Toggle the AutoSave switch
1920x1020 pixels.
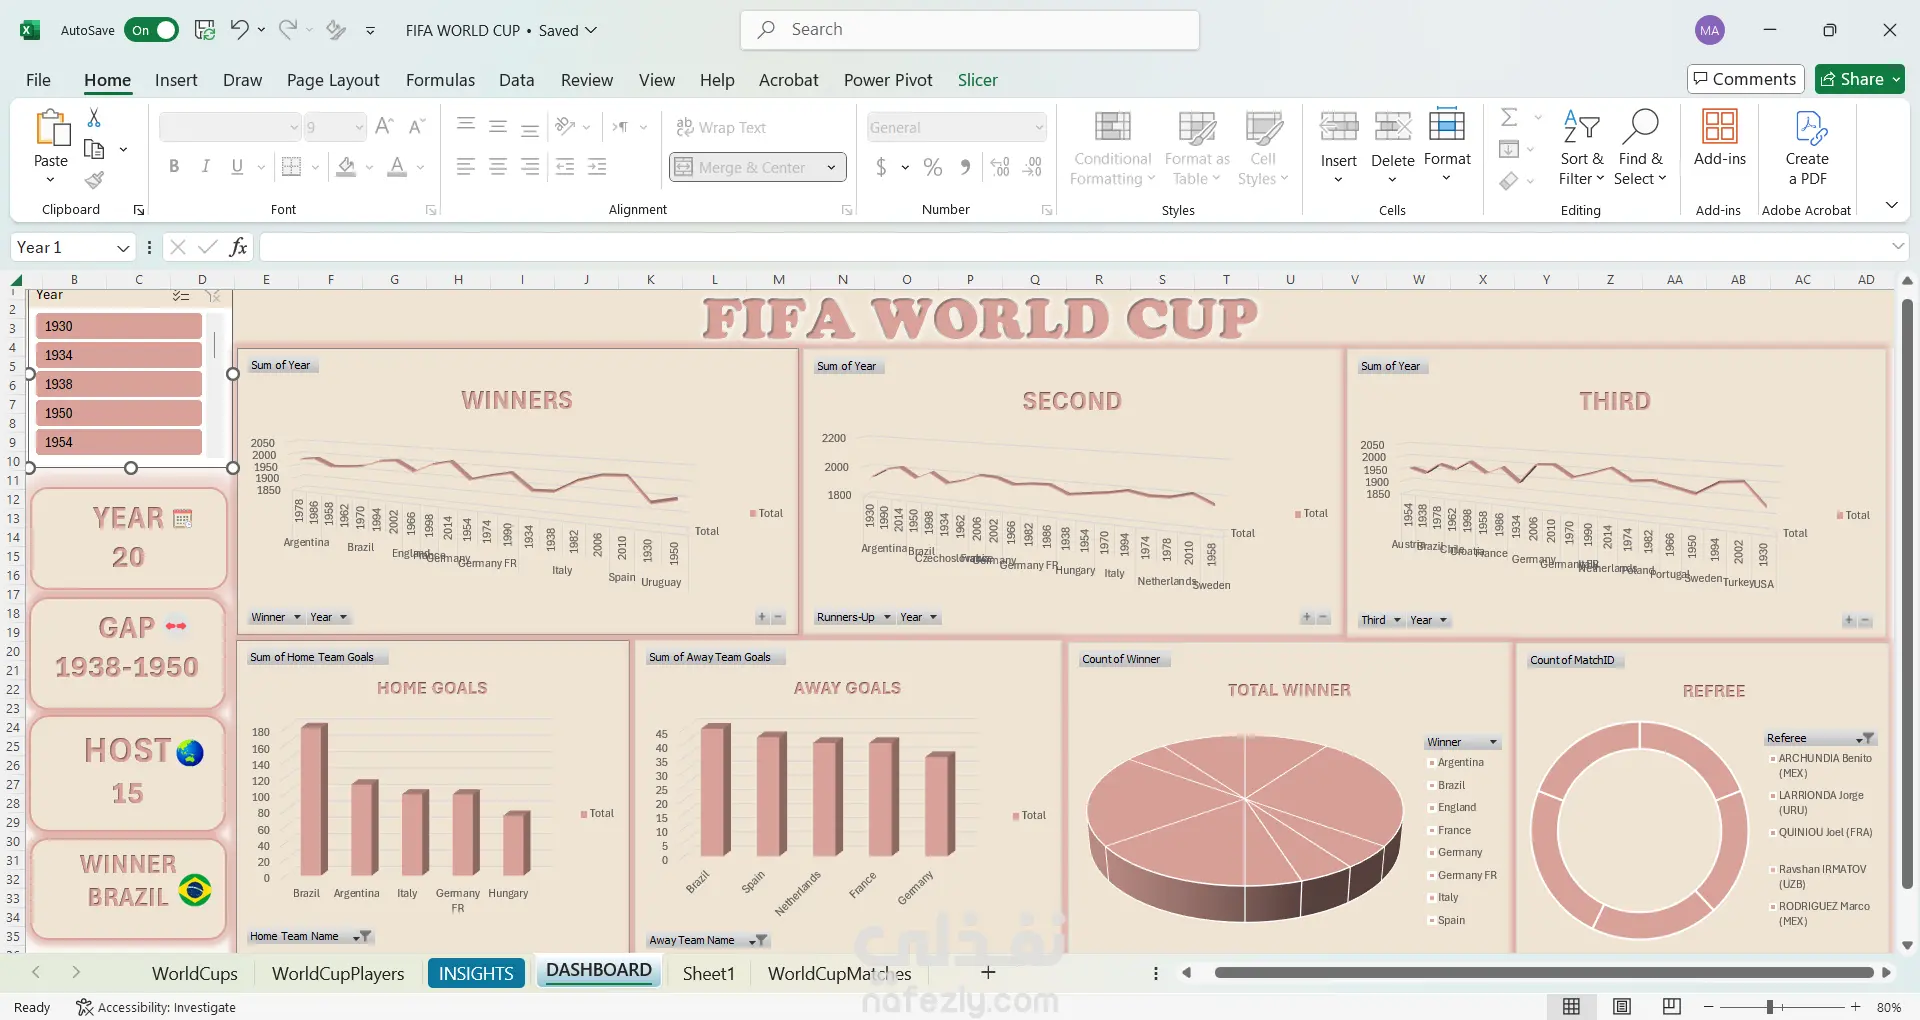pyautogui.click(x=152, y=30)
